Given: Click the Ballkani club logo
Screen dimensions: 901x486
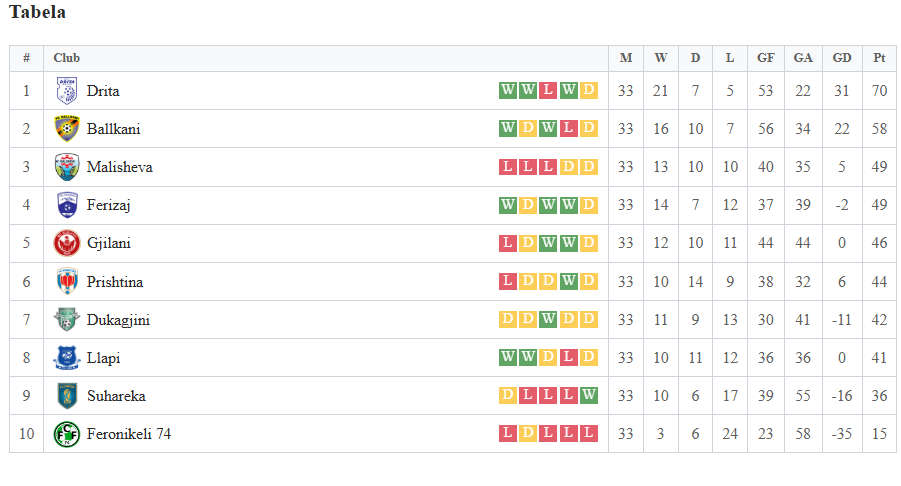Looking at the screenshot, I should point(67,129).
